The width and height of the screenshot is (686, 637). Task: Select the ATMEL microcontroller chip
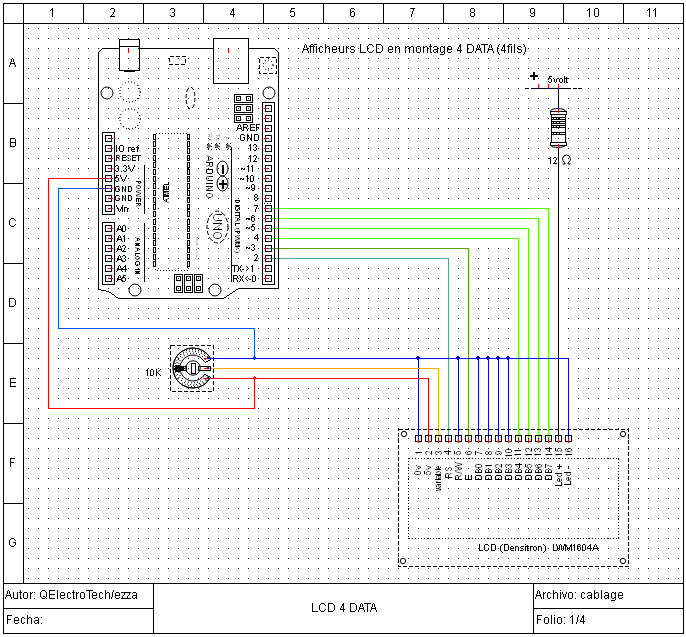[172, 202]
